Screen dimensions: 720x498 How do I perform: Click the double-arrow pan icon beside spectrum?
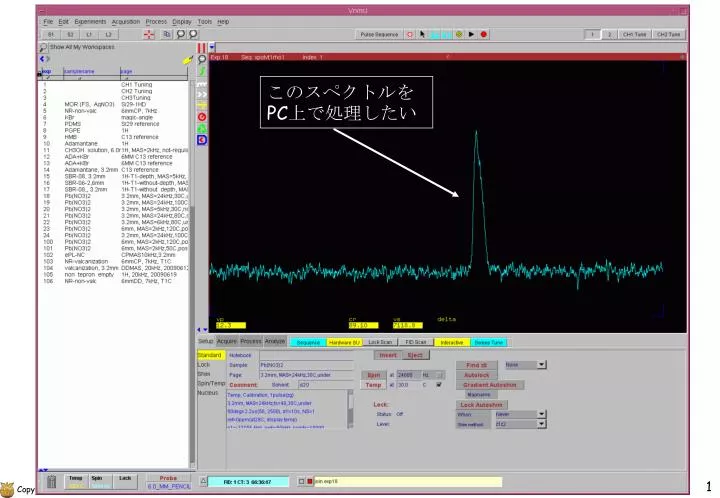(x=202, y=94)
